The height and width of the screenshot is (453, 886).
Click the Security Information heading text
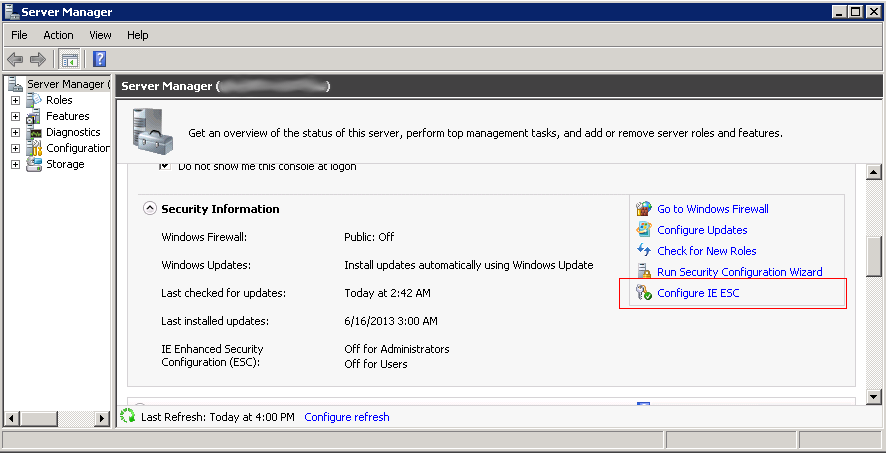[220, 209]
